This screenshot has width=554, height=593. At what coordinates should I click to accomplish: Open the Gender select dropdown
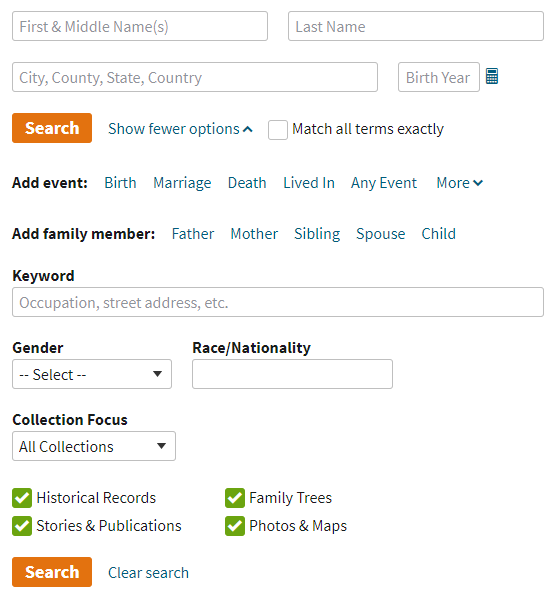pyautogui.click(x=92, y=374)
